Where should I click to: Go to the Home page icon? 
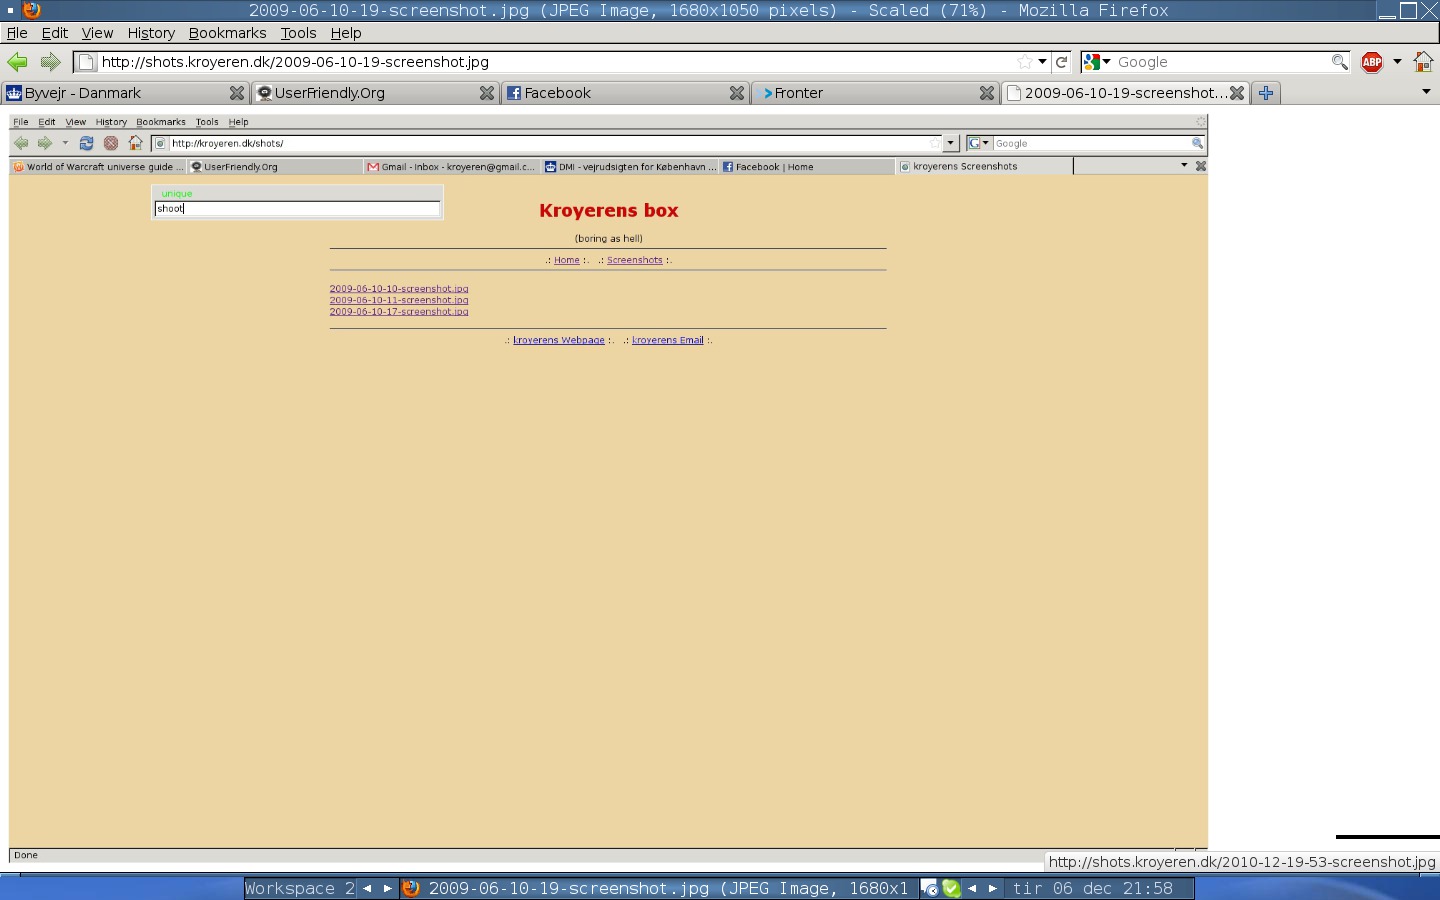coord(1423,62)
